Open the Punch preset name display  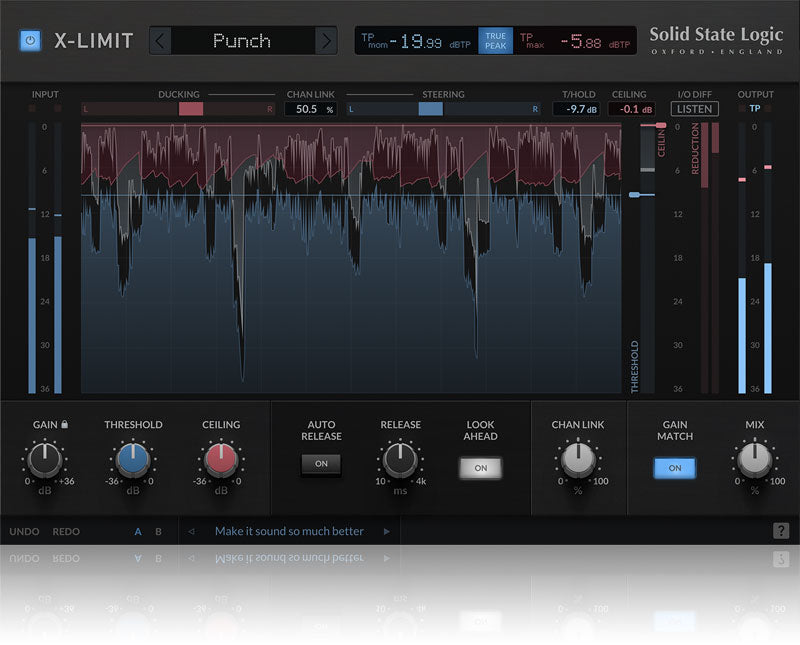242,41
